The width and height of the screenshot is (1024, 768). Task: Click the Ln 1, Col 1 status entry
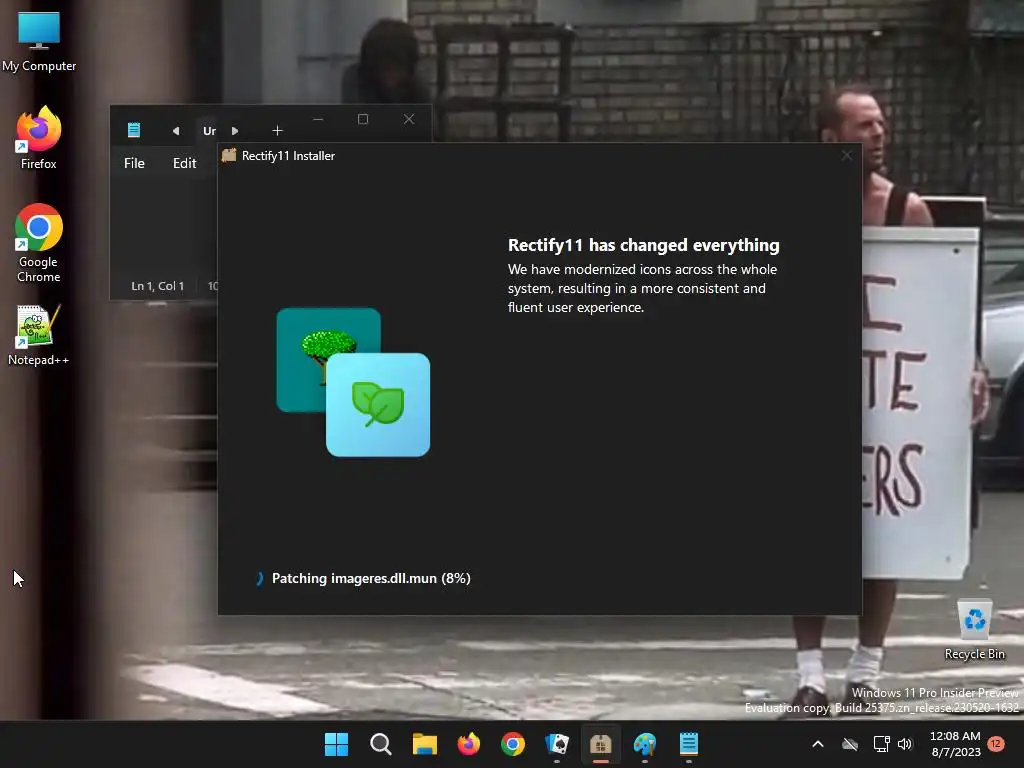coord(157,286)
